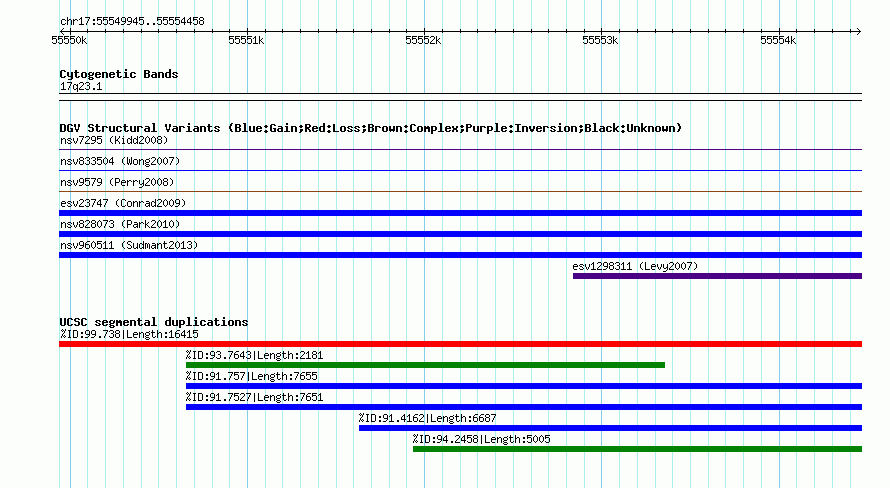
Task: Open variant nsv7295 (Kidd2008) label
Action: tap(114, 140)
